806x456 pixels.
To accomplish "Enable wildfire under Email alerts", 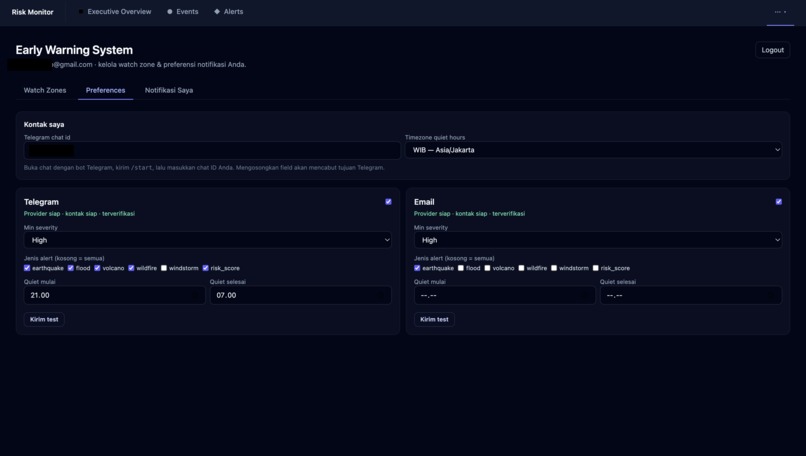I will tap(521, 268).
